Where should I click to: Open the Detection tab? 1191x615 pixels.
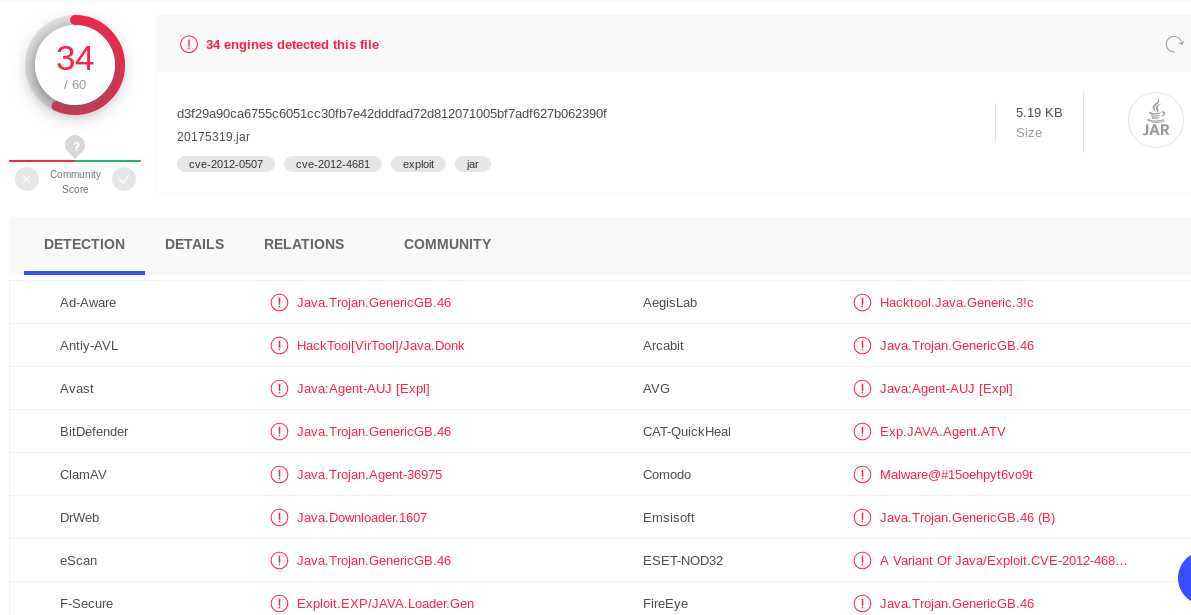click(x=84, y=244)
